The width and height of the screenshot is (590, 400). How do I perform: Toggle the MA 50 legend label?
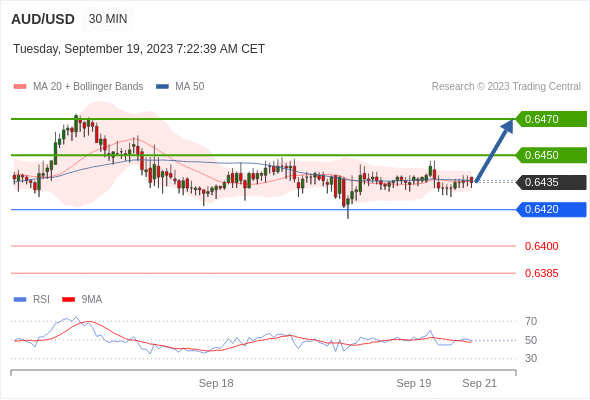tap(190, 87)
